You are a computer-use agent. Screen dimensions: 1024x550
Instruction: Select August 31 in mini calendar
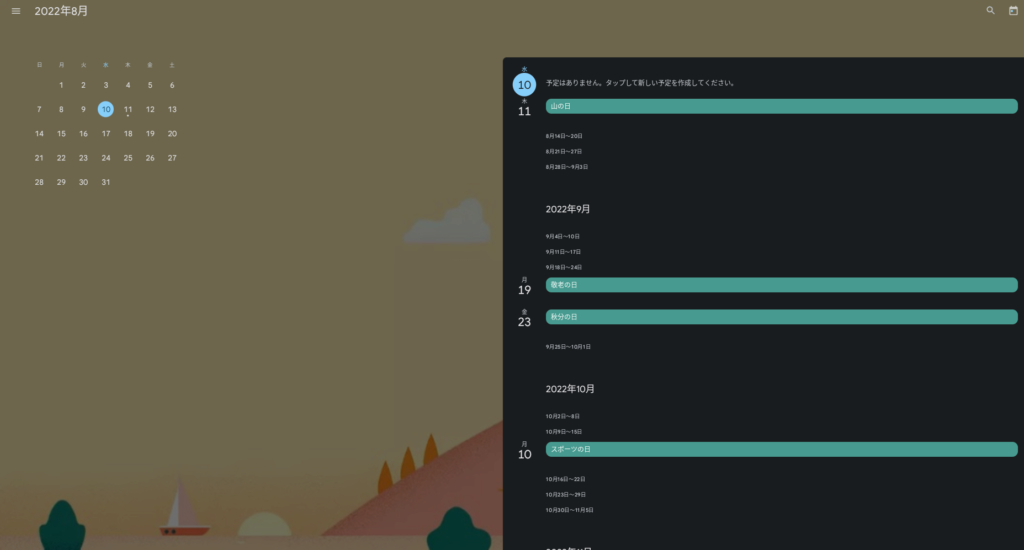coord(106,182)
